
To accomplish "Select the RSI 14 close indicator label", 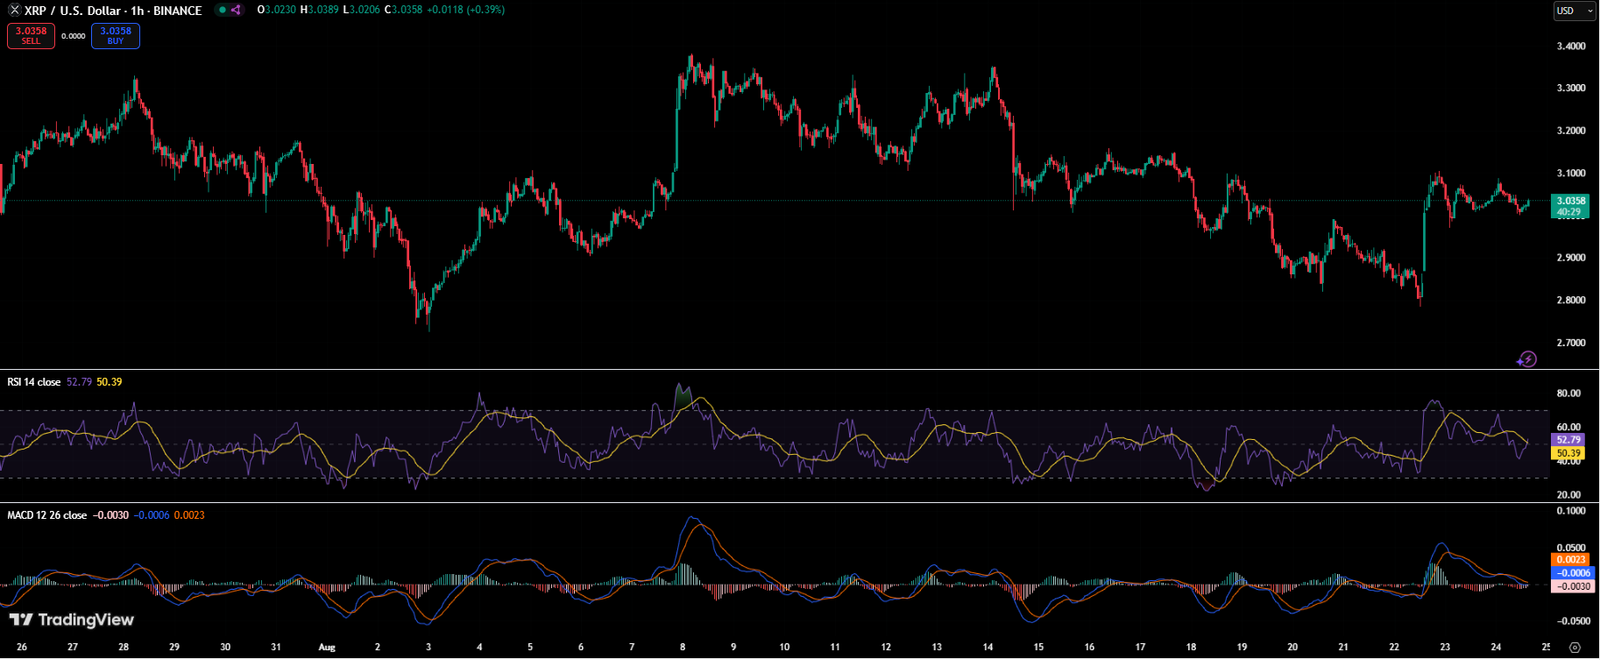I will tap(34, 382).
